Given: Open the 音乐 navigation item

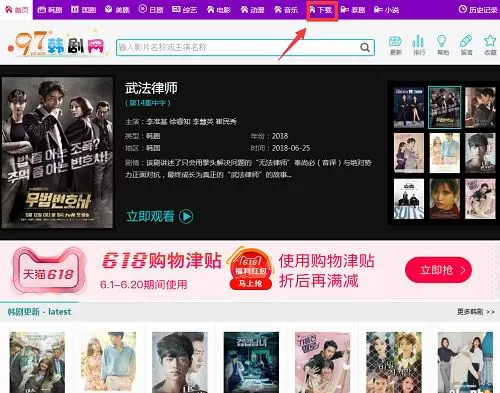Looking at the screenshot, I should point(286,10).
